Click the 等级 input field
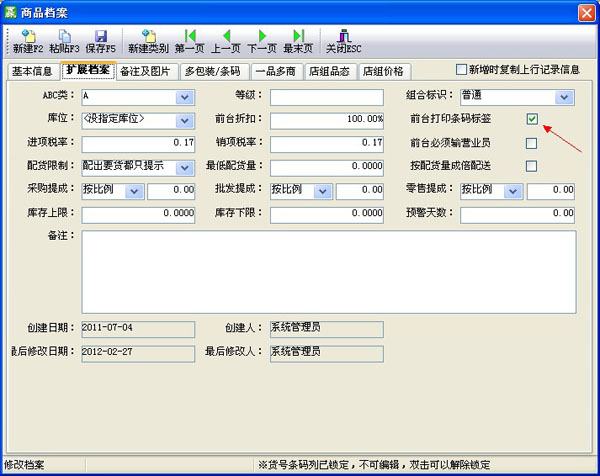 click(x=327, y=98)
